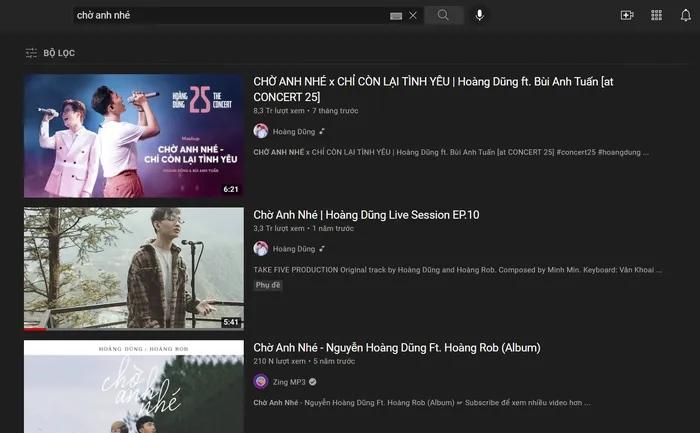Click the 3,3 Tr lượt xem text
The image size is (700, 433).
point(279,229)
